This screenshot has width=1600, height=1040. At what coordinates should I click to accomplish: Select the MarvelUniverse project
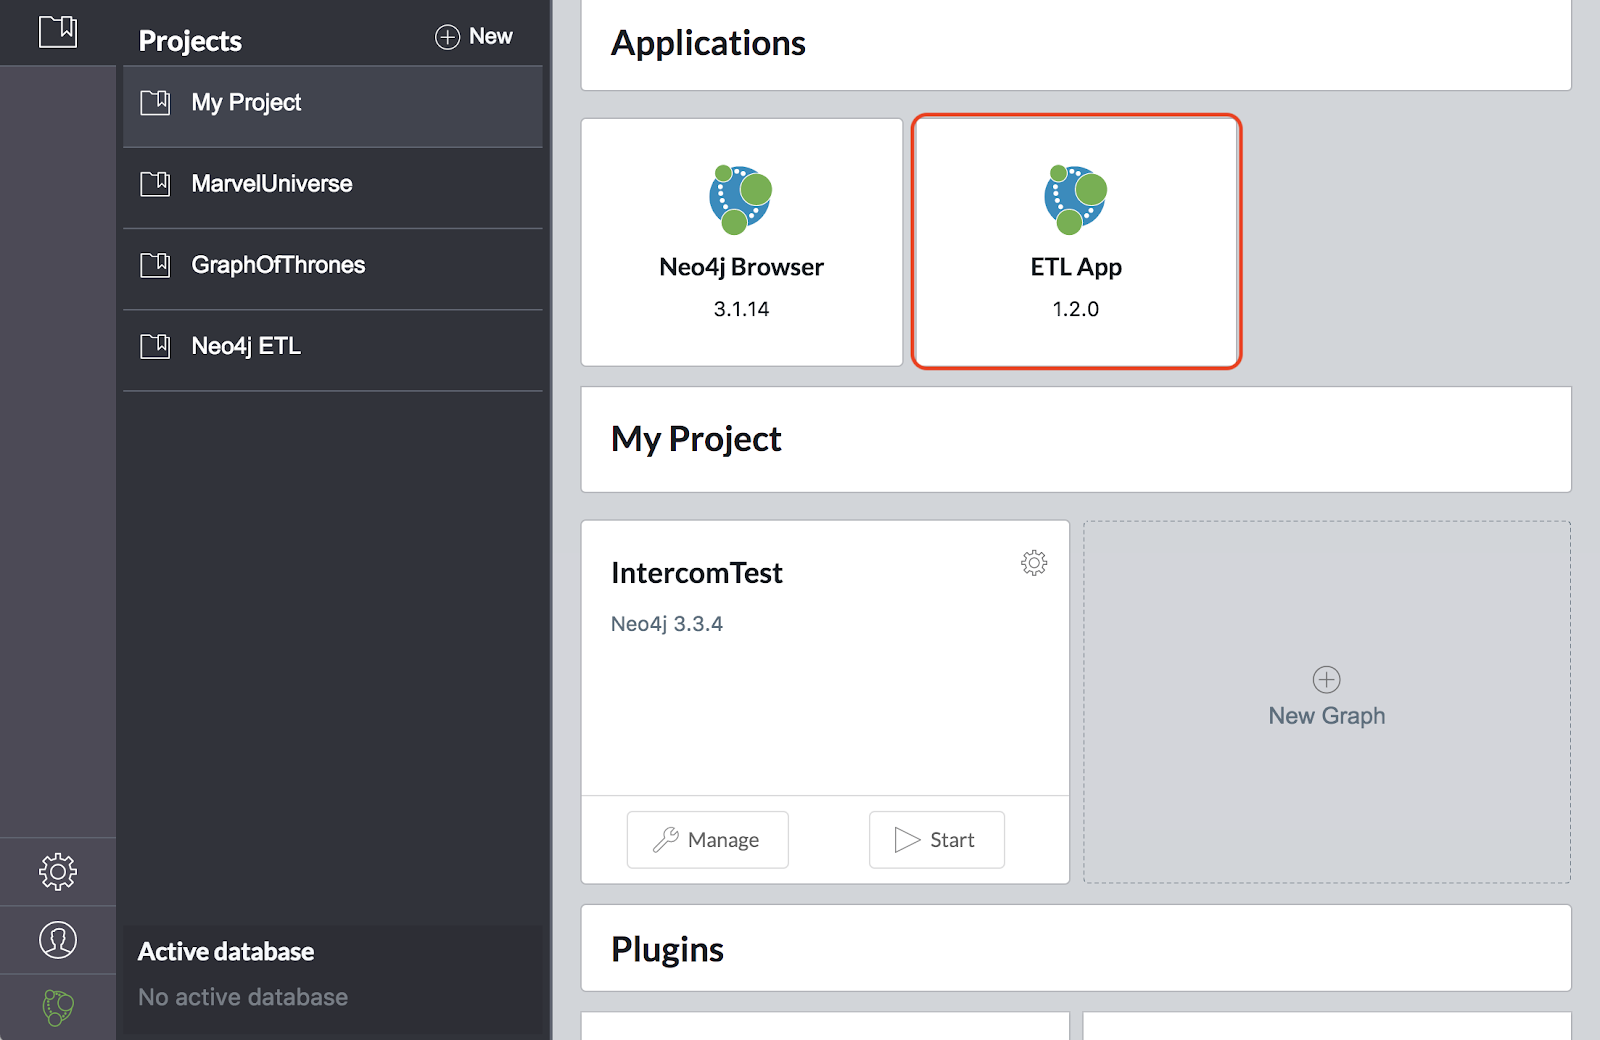point(333,188)
